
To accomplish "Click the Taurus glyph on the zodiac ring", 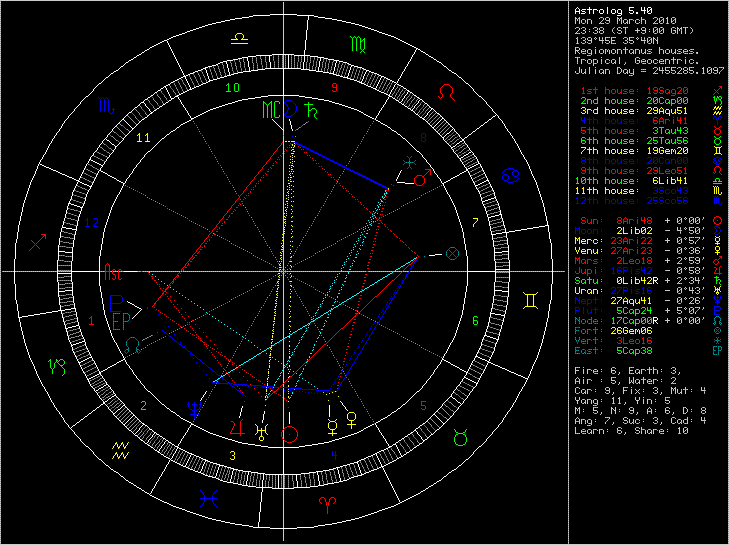I will (460, 438).
